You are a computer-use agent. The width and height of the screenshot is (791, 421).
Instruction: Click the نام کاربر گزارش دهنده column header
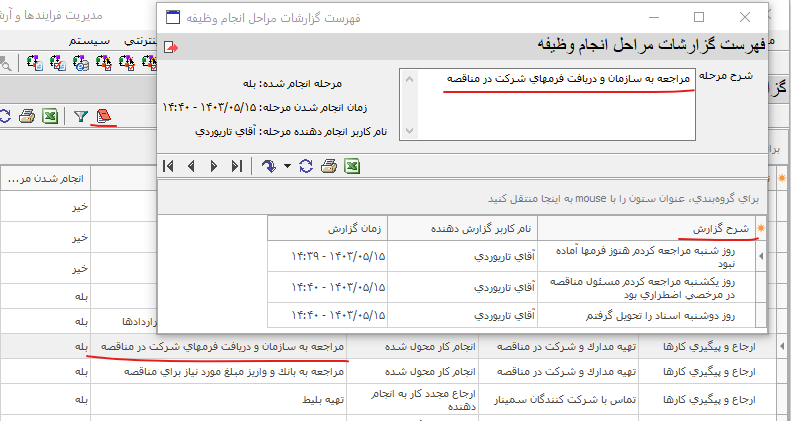(x=462, y=228)
